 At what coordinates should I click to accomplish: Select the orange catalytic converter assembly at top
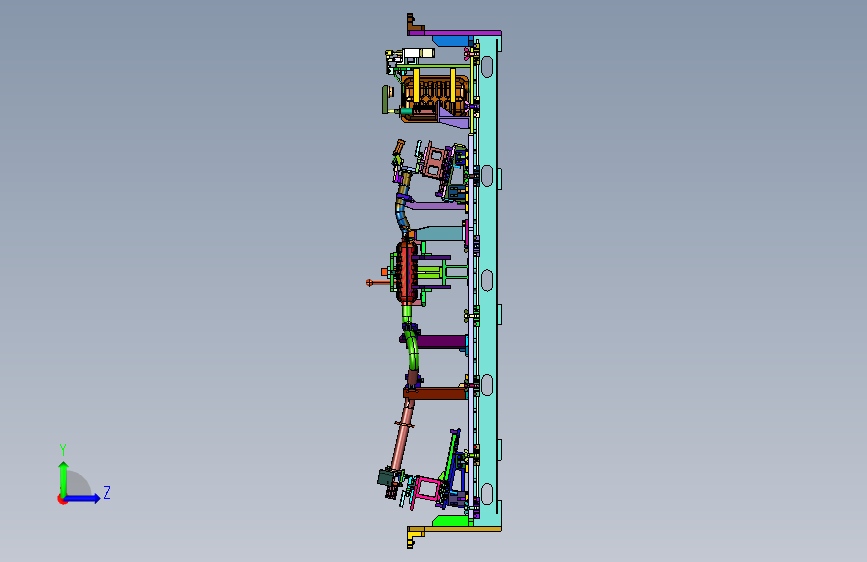point(435,98)
